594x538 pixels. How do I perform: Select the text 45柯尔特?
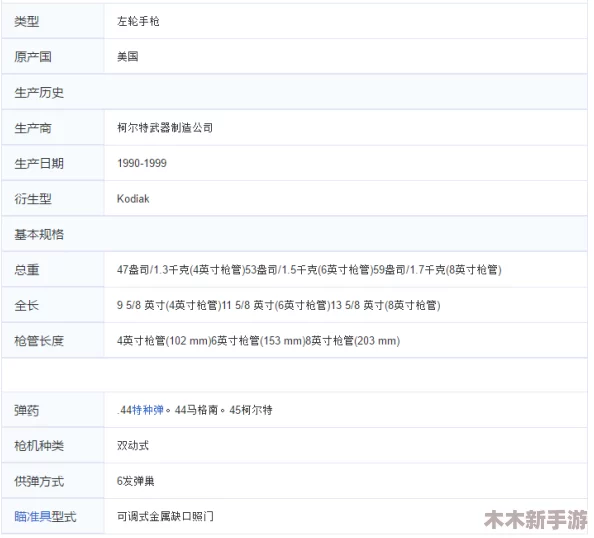[x=251, y=410]
